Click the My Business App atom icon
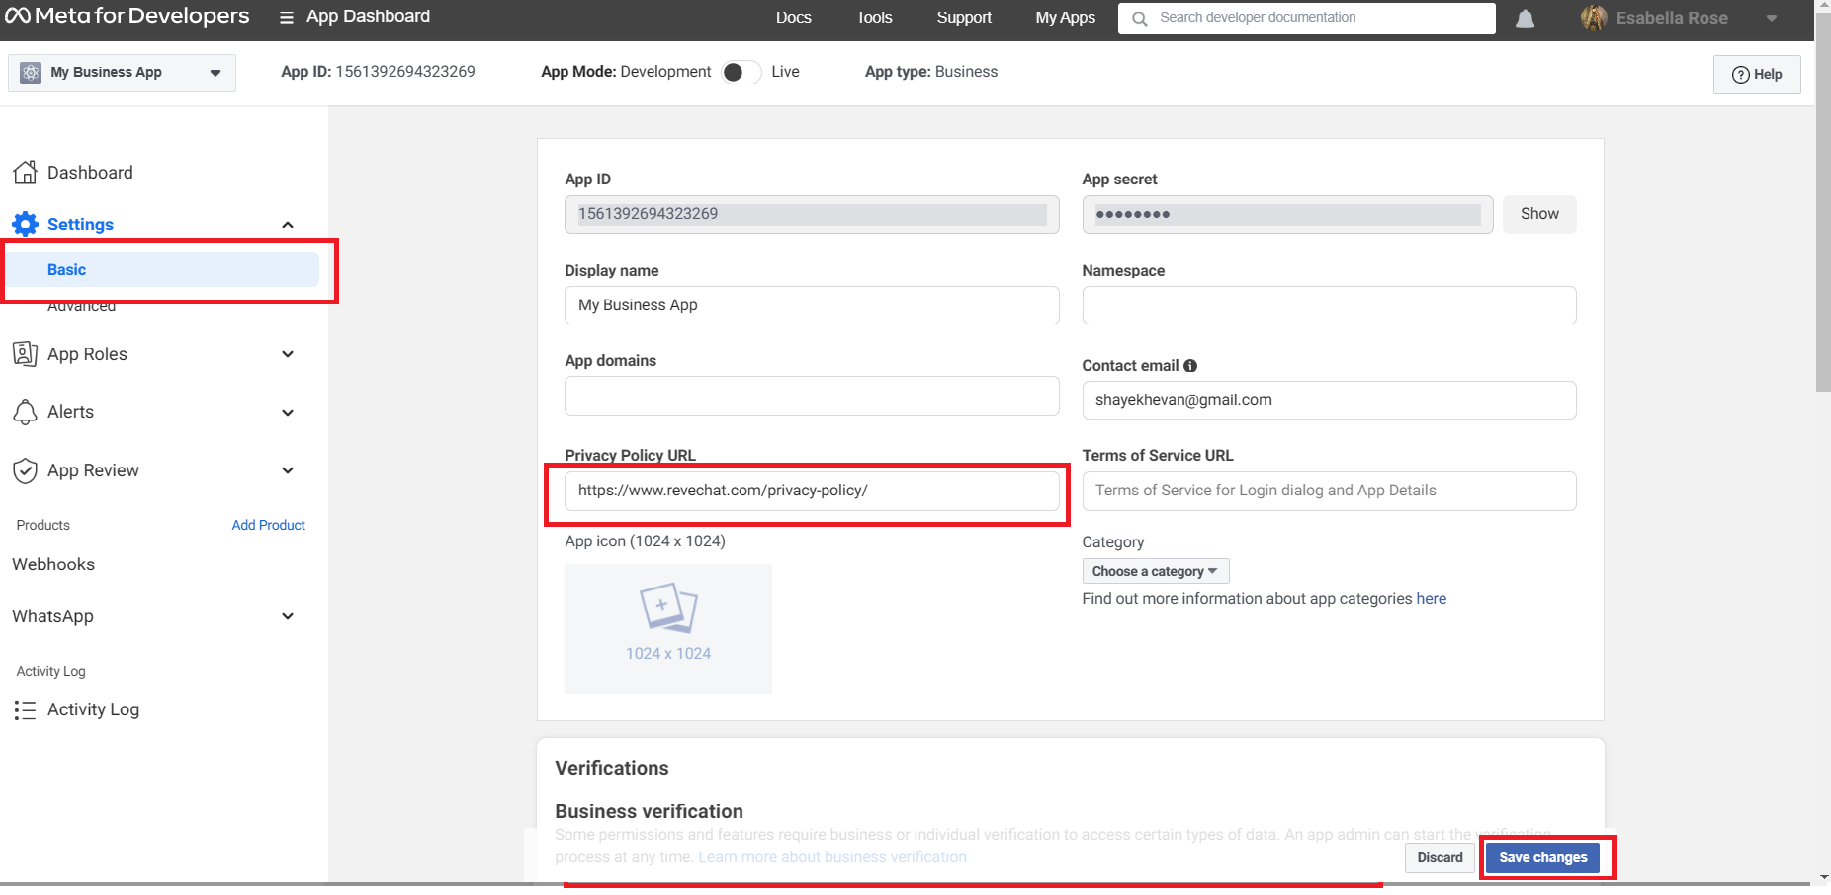The width and height of the screenshot is (1831, 895). (x=31, y=72)
